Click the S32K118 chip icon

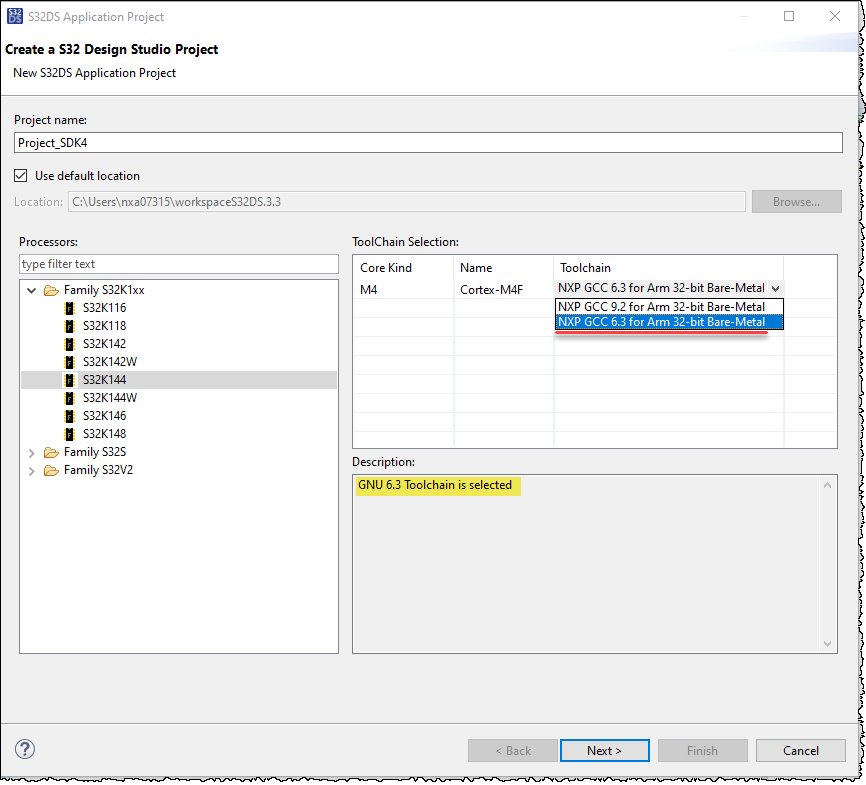(x=70, y=326)
